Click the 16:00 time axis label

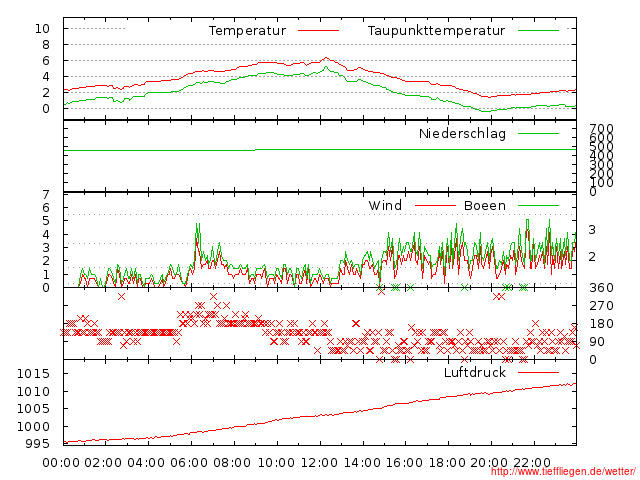[x=404, y=463]
